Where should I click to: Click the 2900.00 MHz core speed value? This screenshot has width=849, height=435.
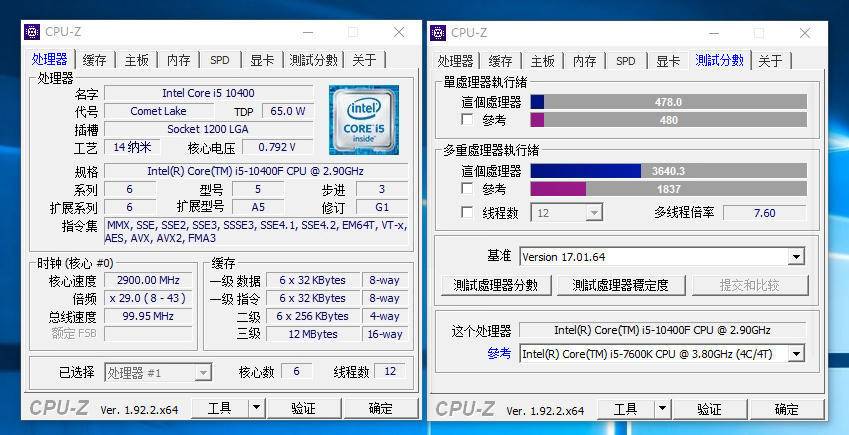pos(148,280)
